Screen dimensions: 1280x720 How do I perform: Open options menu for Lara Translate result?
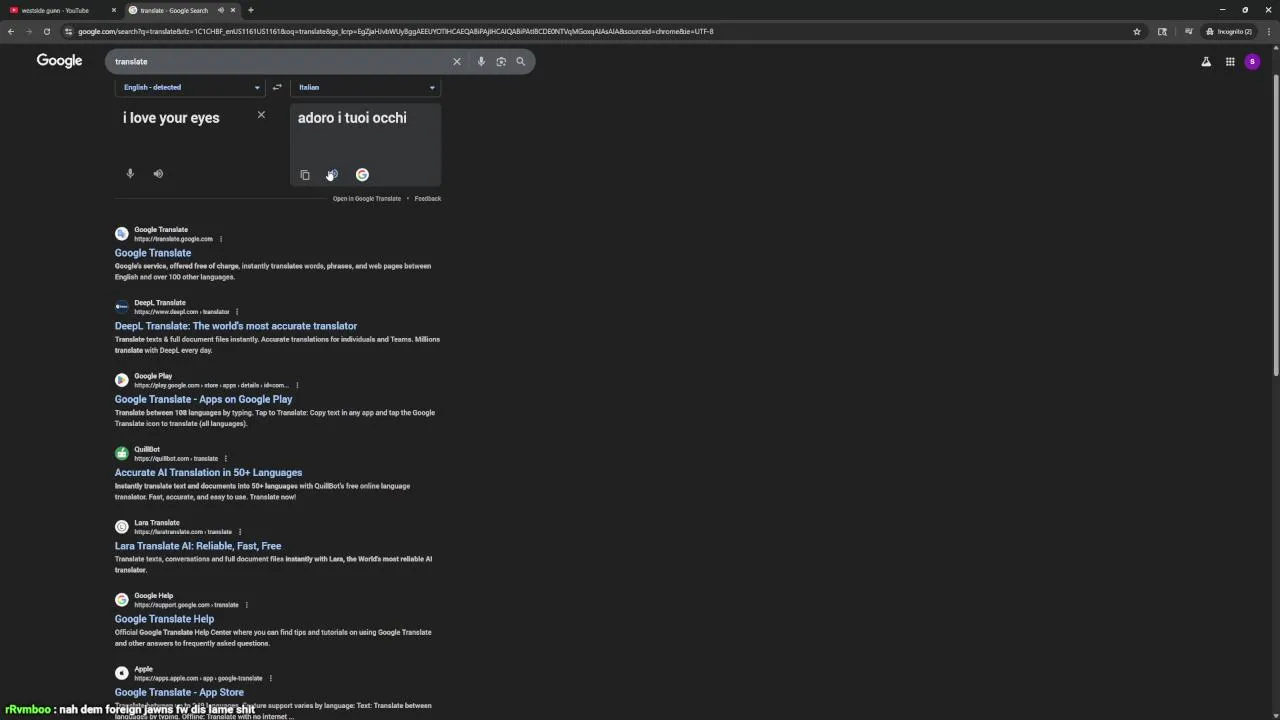[240, 532]
